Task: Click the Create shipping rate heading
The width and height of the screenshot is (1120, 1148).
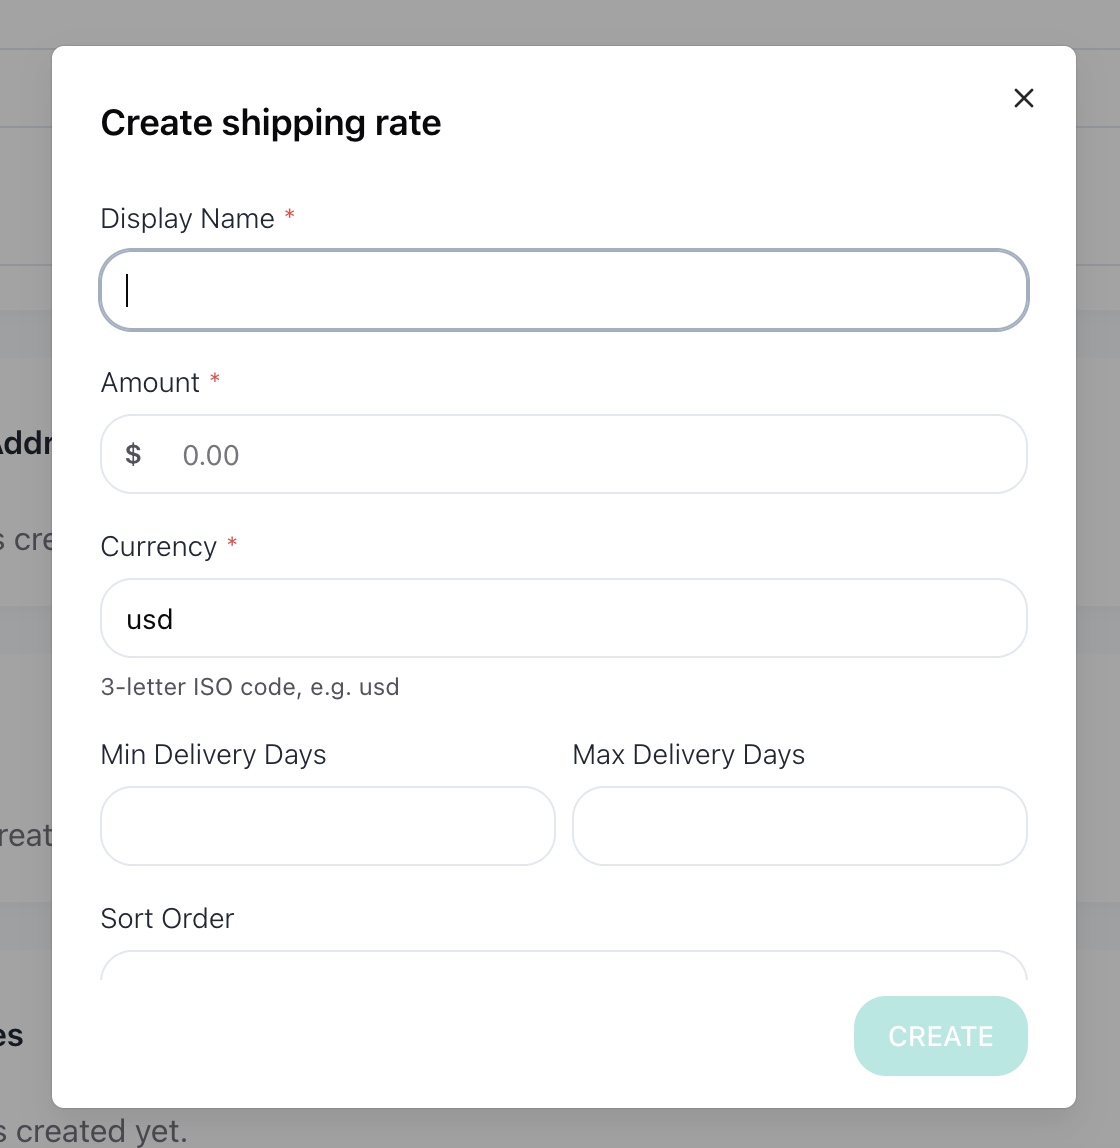Action: (271, 123)
